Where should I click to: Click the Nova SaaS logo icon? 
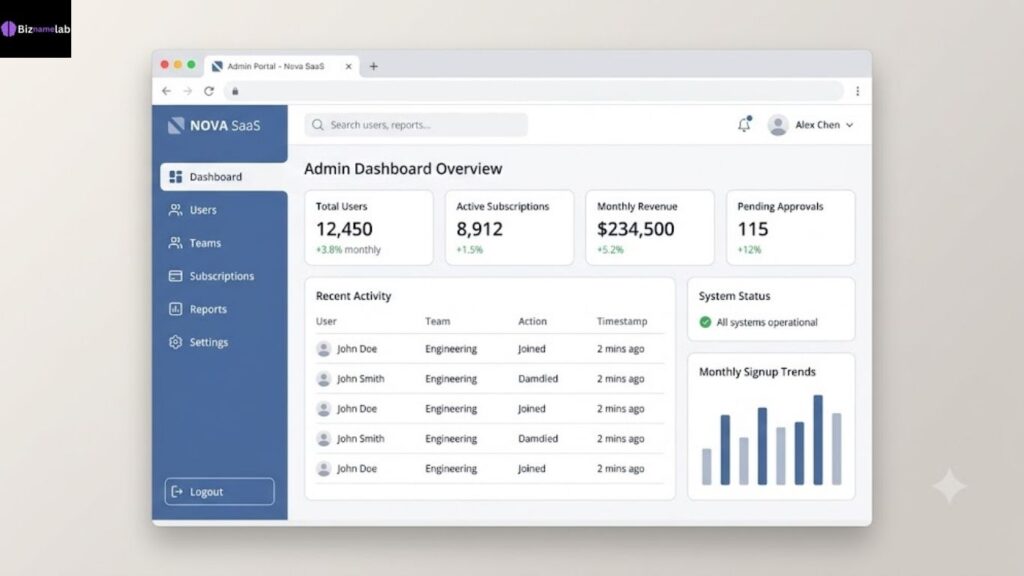click(176, 125)
